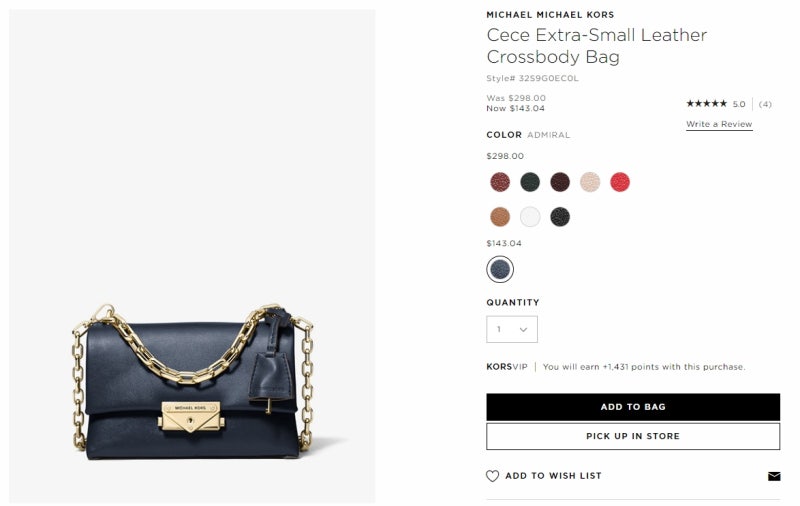Viewport: 800px width, 506px height.
Task: Click the Add to Bag button
Action: [x=633, y=407]
